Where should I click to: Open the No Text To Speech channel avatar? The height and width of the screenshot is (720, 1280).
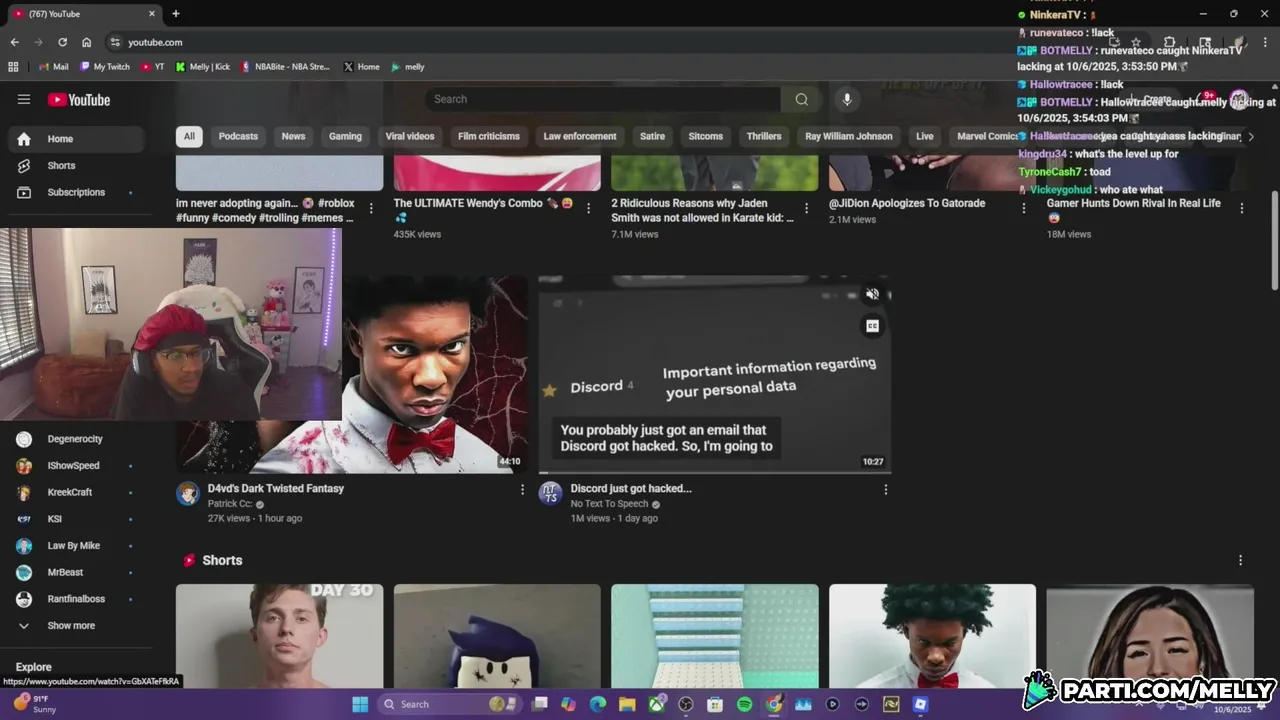[x=551, y=493]
